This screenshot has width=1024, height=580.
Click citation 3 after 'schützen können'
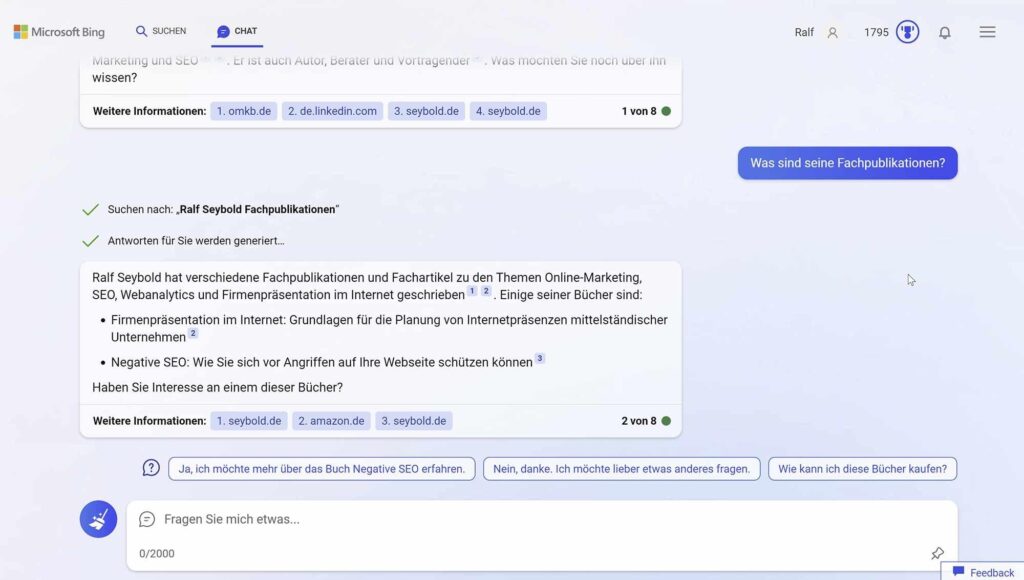coord(539,358)
